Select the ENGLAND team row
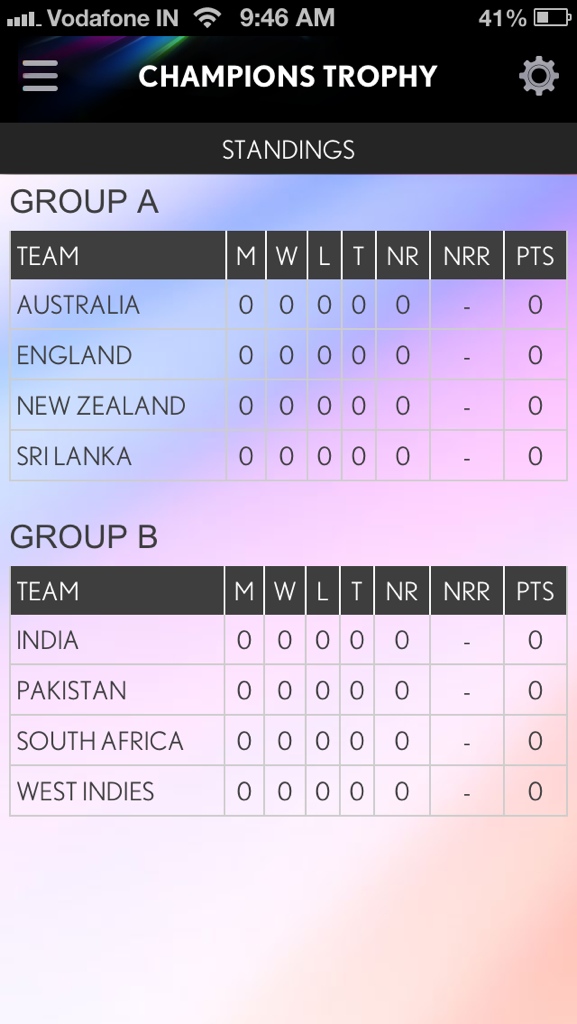This screenshot has width=577, height=1024. click(288, 355)
